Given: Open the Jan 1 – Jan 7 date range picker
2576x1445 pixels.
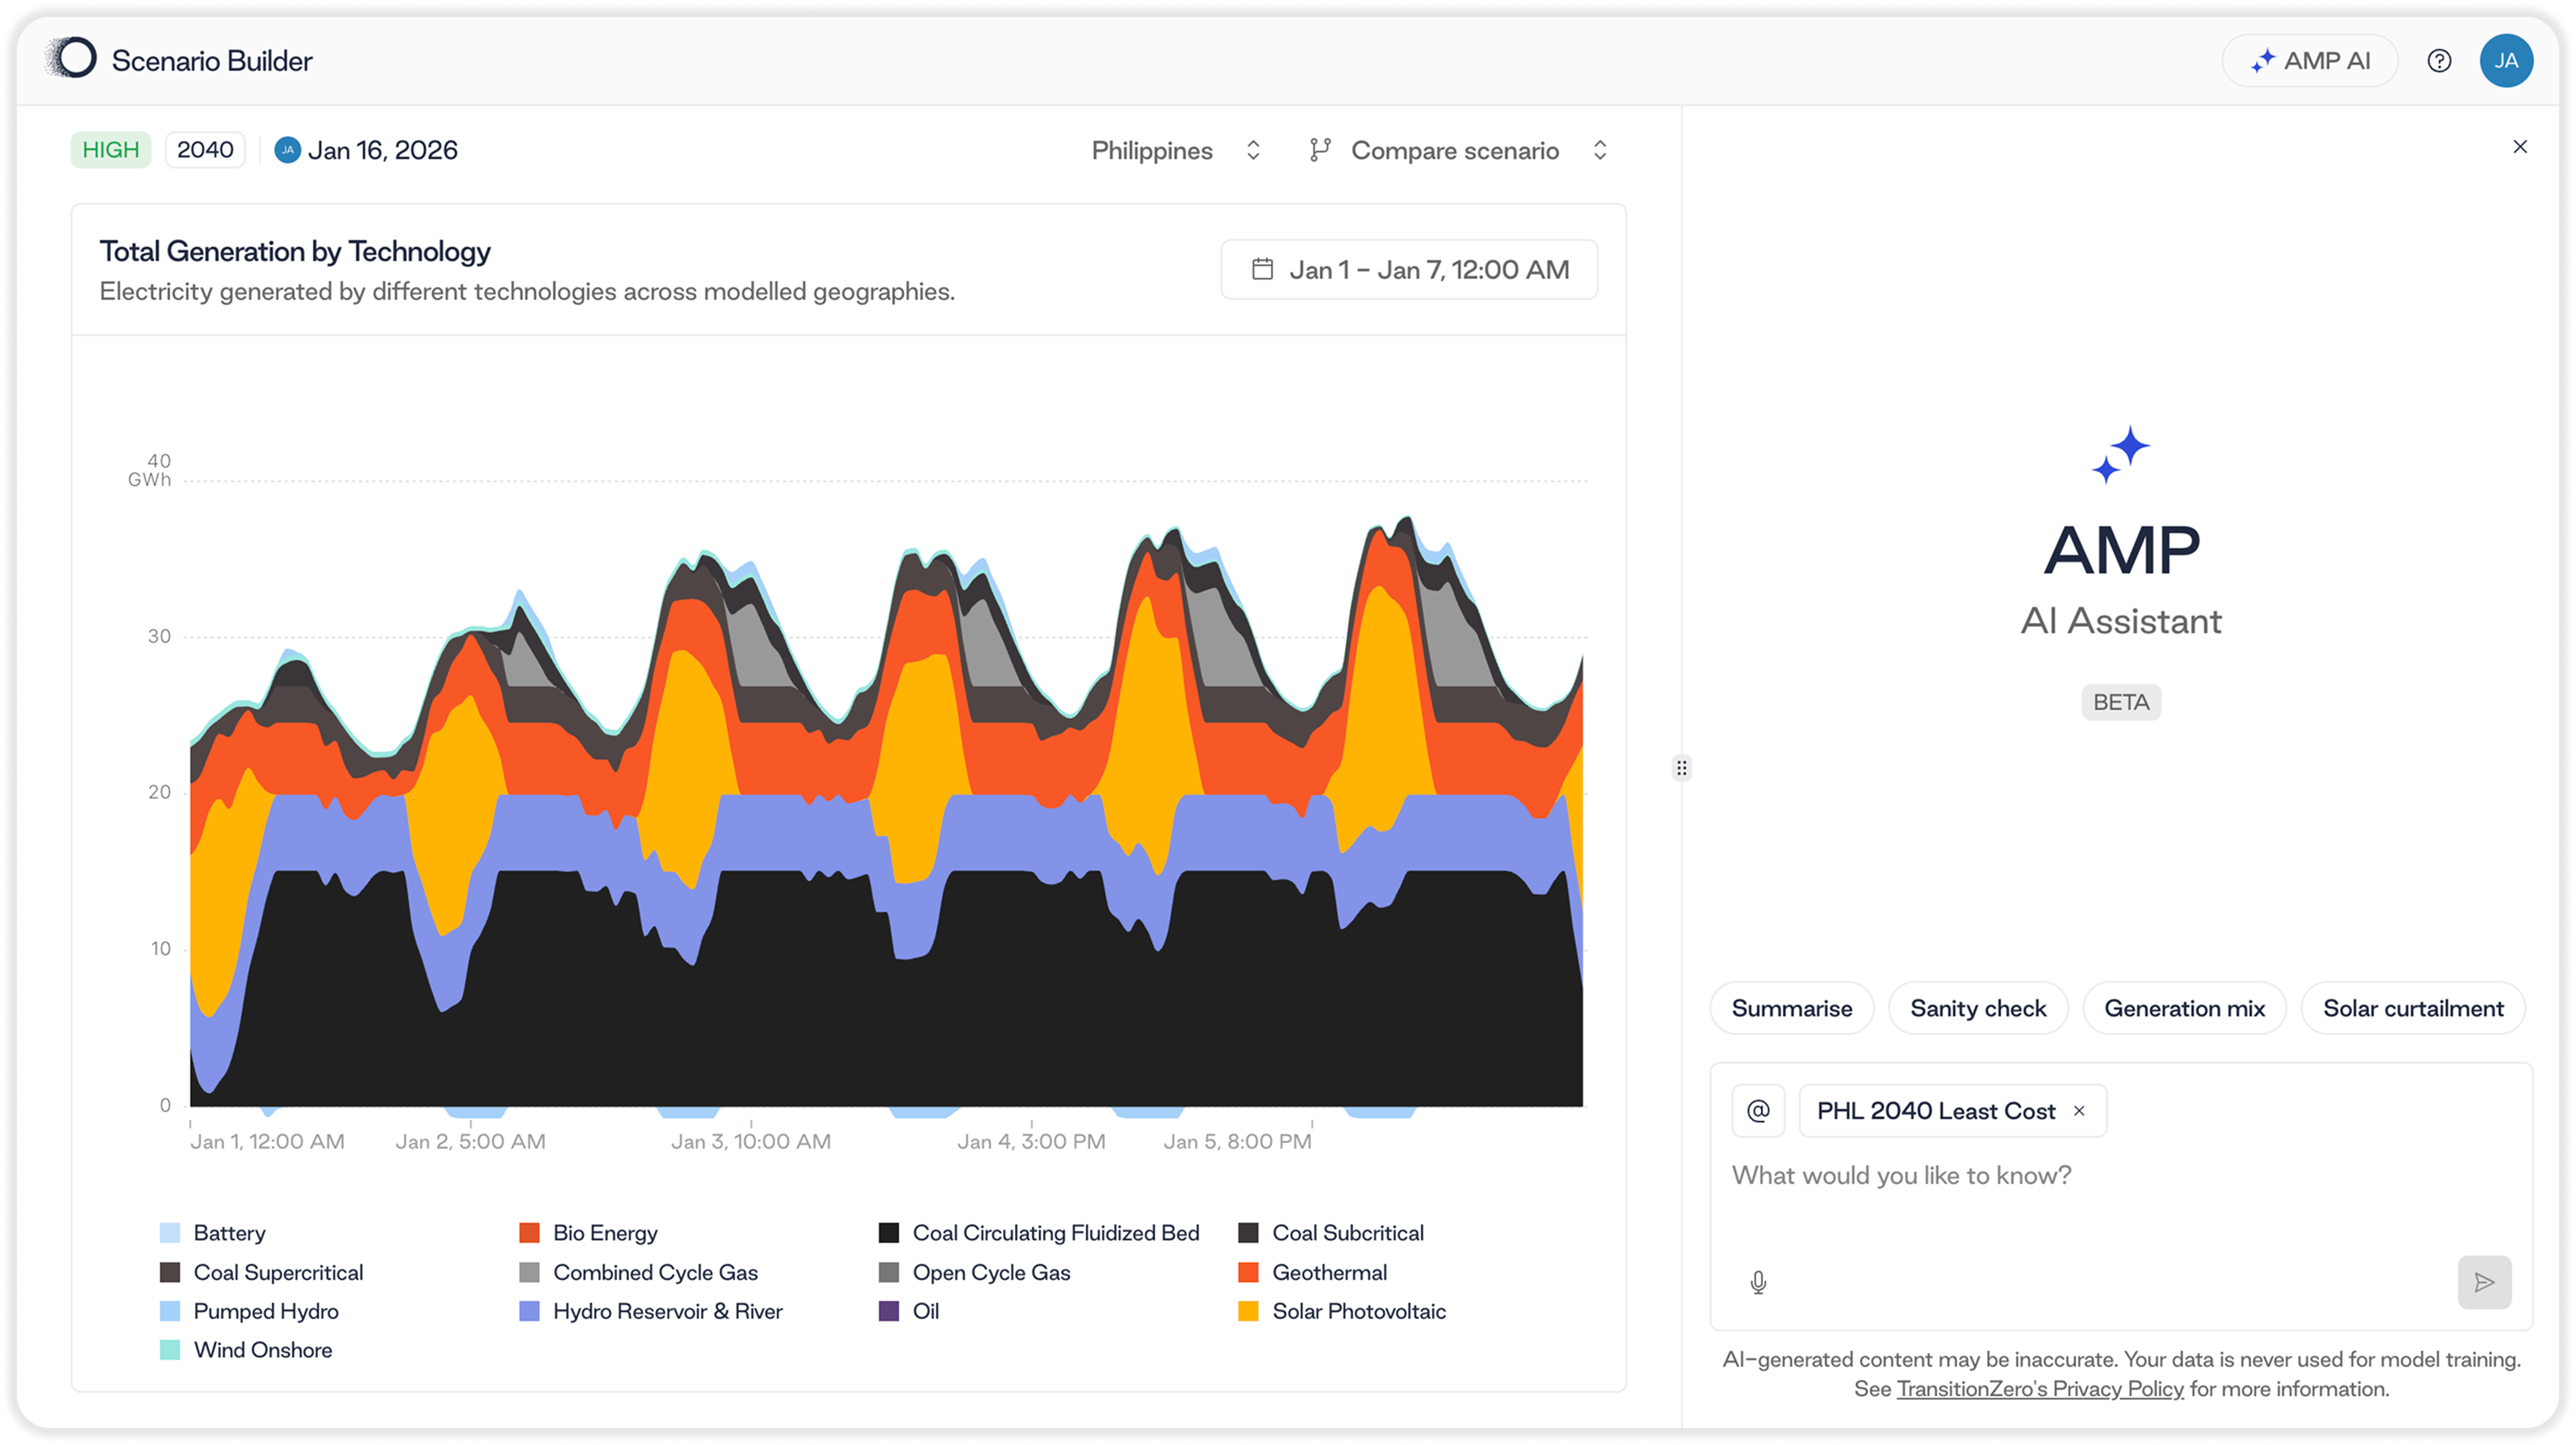Looking at the screenshot, I should 1408,270.
